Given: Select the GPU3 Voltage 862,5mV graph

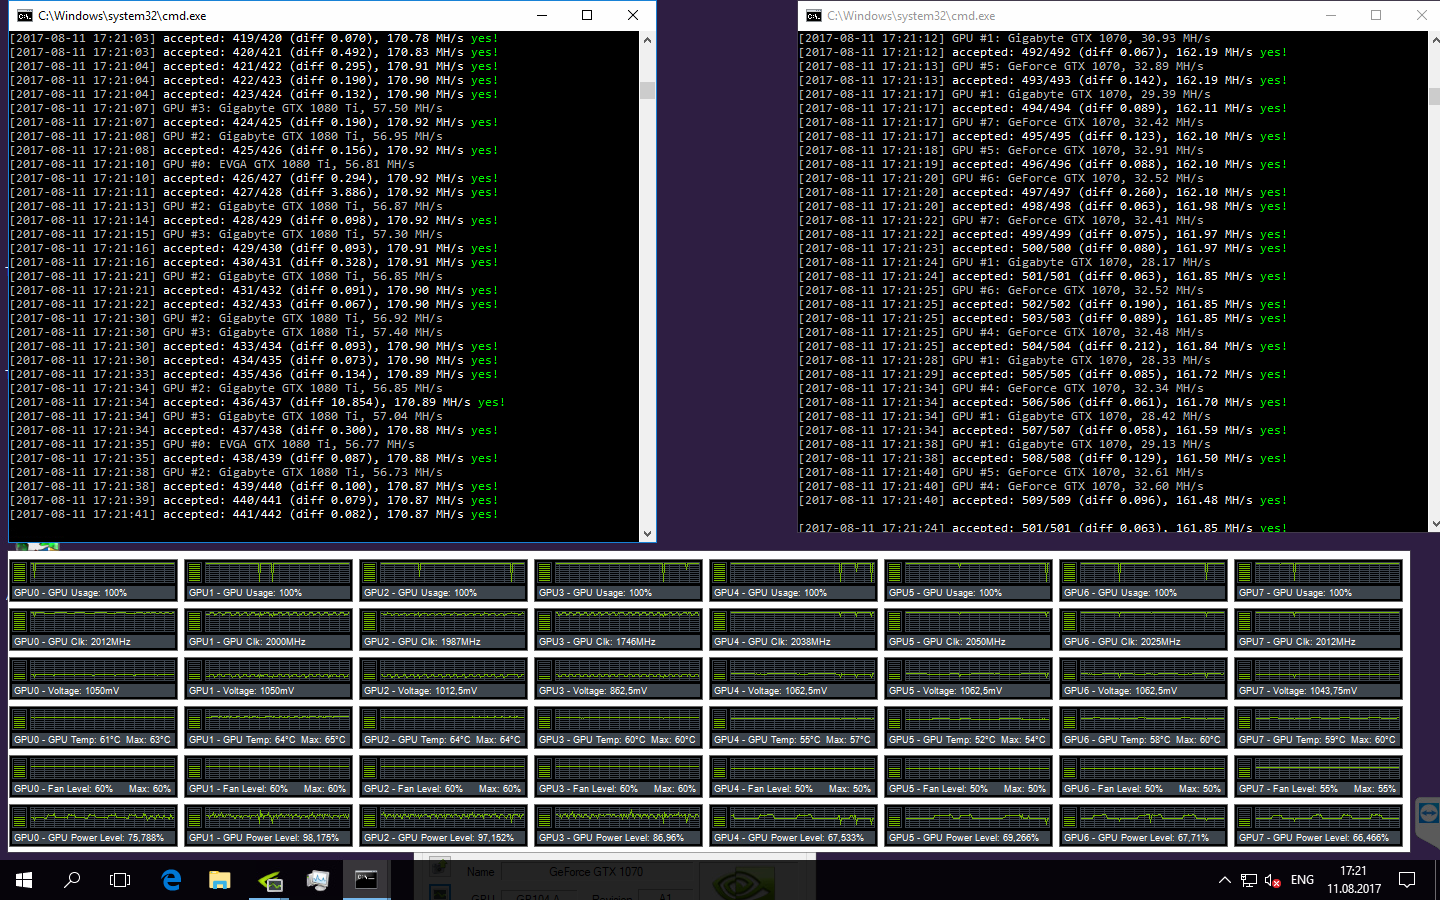Looking at the screenshot, I should coord(619,677).
